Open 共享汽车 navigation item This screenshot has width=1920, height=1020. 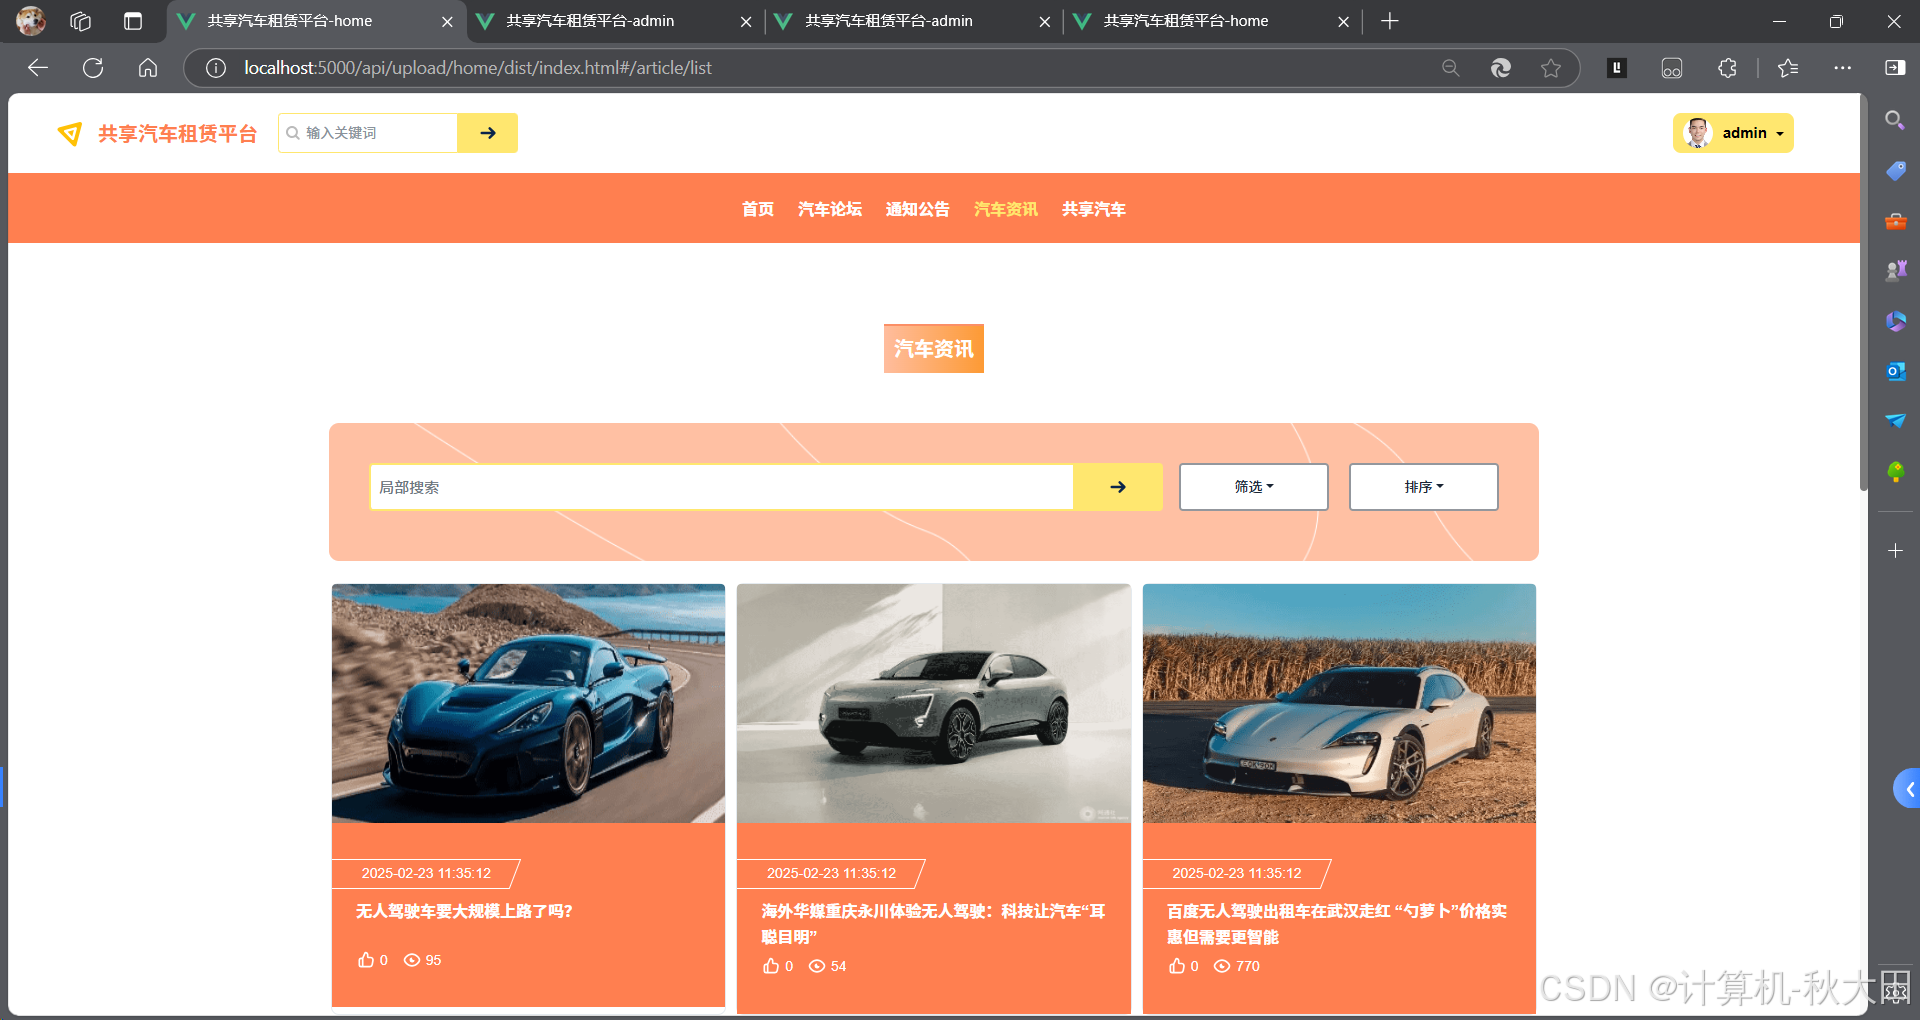(1094, 209)
